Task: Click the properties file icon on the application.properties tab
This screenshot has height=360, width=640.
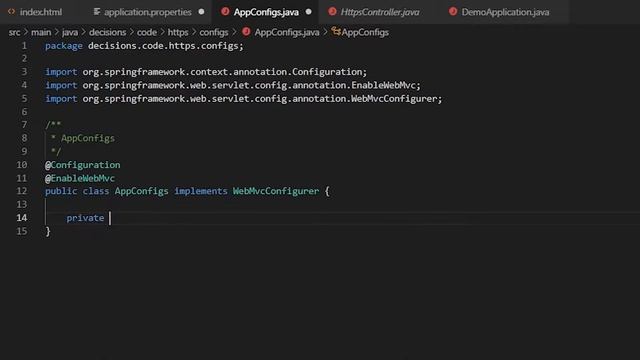Action: click(x=97, y=11)
